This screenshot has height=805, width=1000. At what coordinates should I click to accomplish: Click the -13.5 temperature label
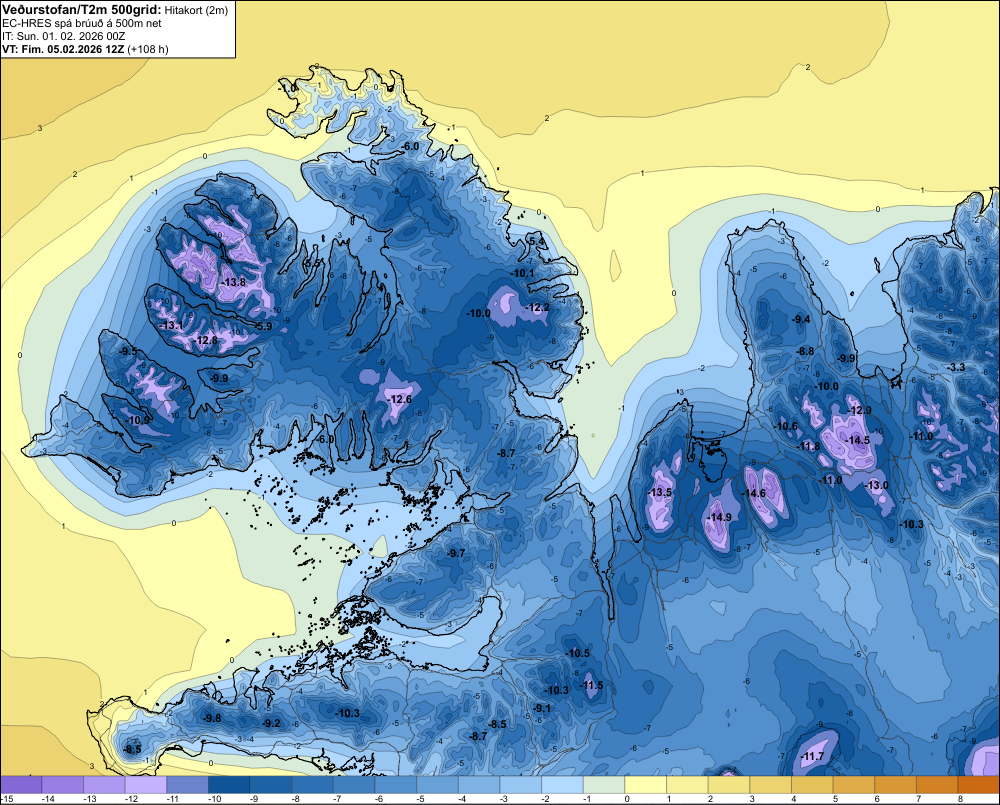660,492
